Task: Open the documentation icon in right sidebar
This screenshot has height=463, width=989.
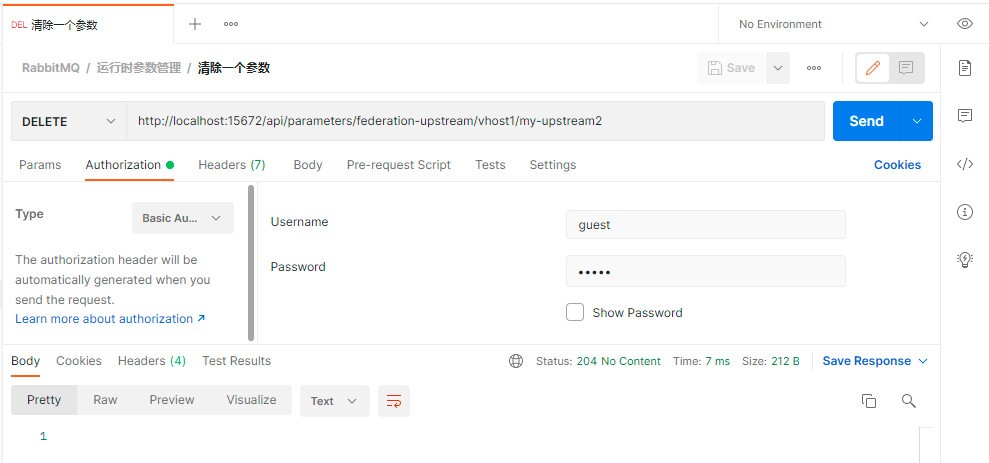Action: pos(964,67)
